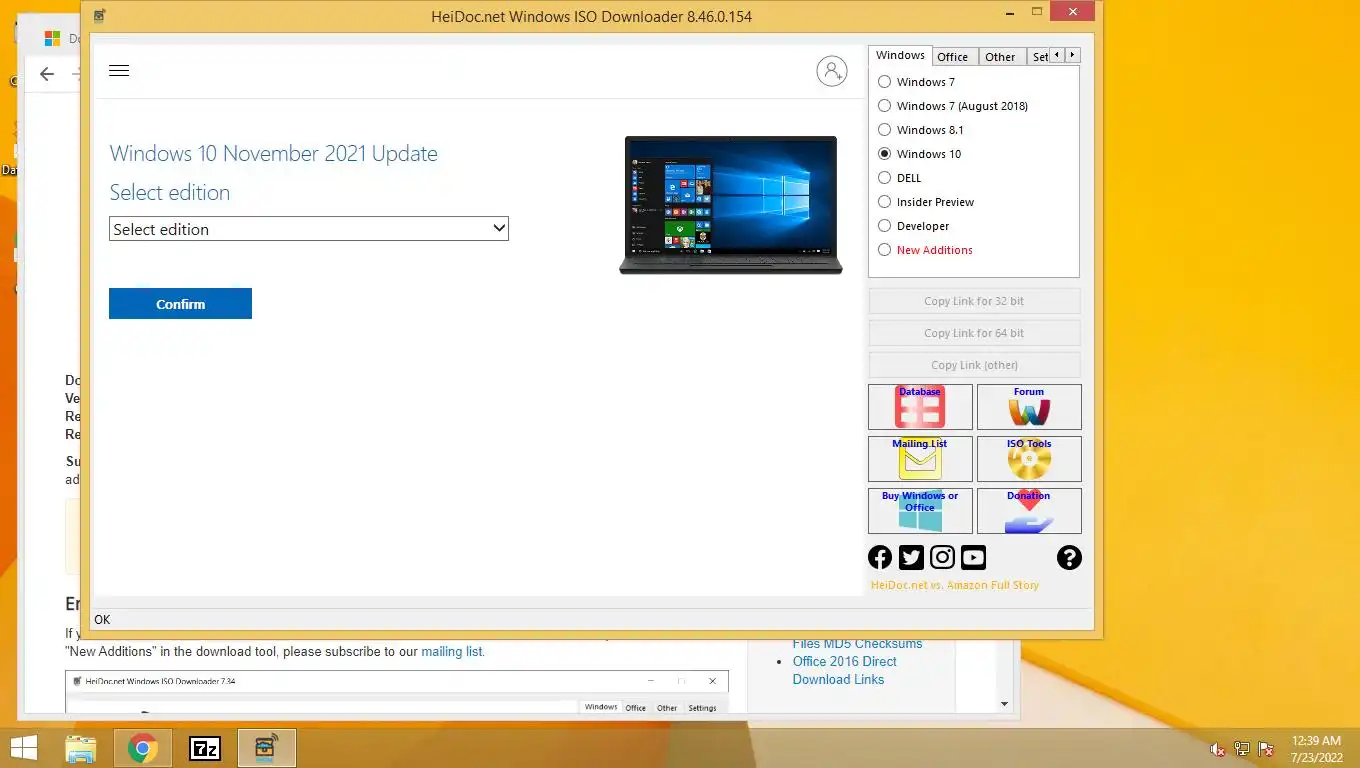
Task: Click the user account sign-in icon
Action: 831,71
